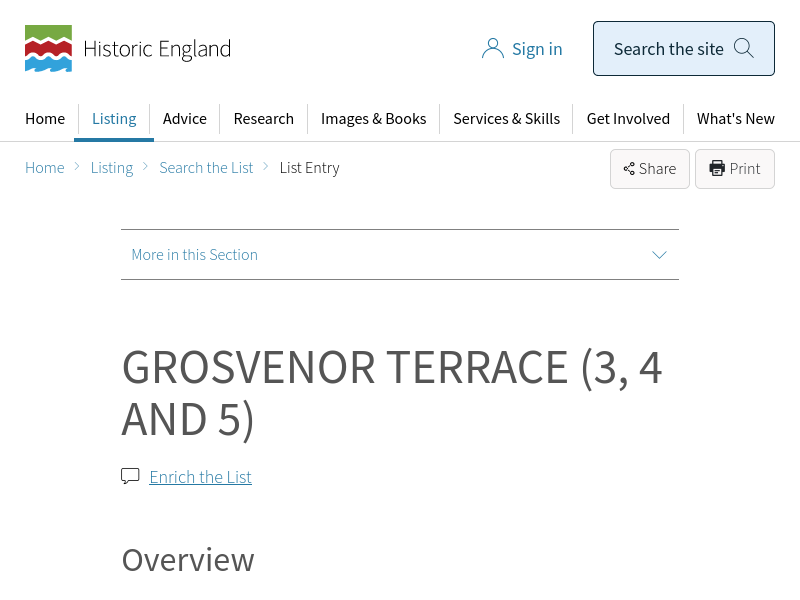
Task: Follow the Enrich the List link
Action: [x=200, y=477]
